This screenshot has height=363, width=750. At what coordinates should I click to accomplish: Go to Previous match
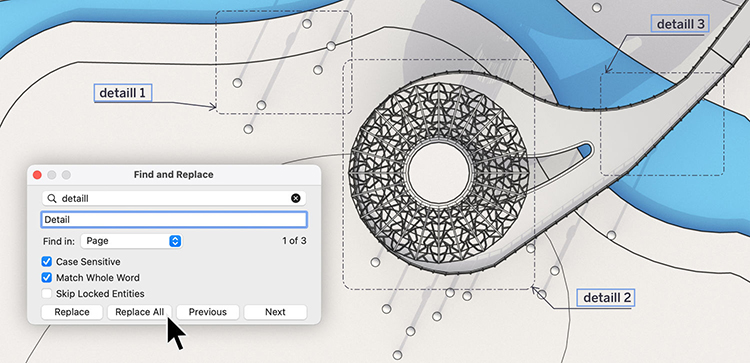(208, 312)
